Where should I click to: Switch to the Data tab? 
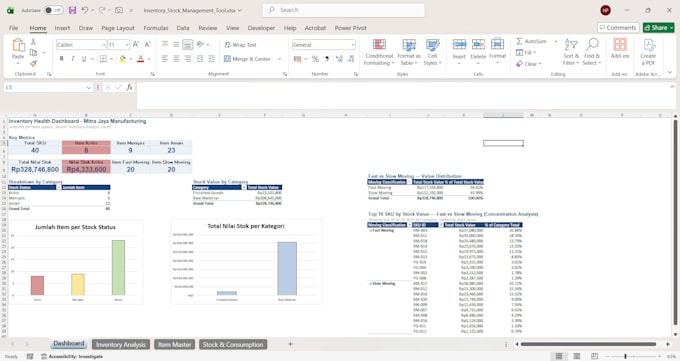pyautogui.click(x=183, y=28)
